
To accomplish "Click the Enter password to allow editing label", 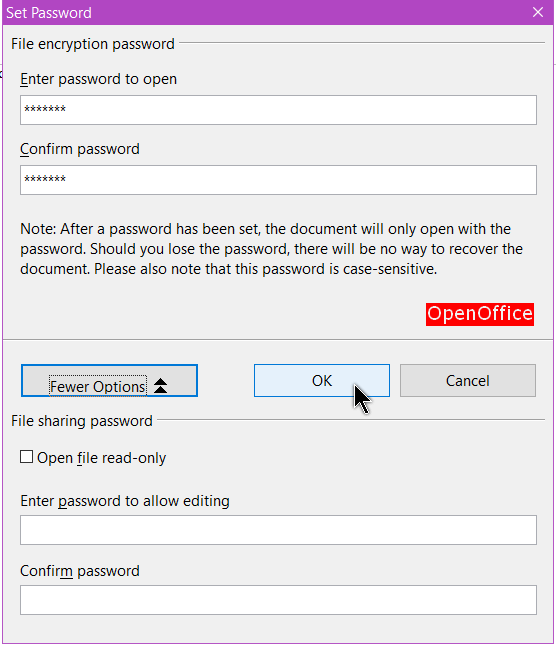I will (125, 501).
